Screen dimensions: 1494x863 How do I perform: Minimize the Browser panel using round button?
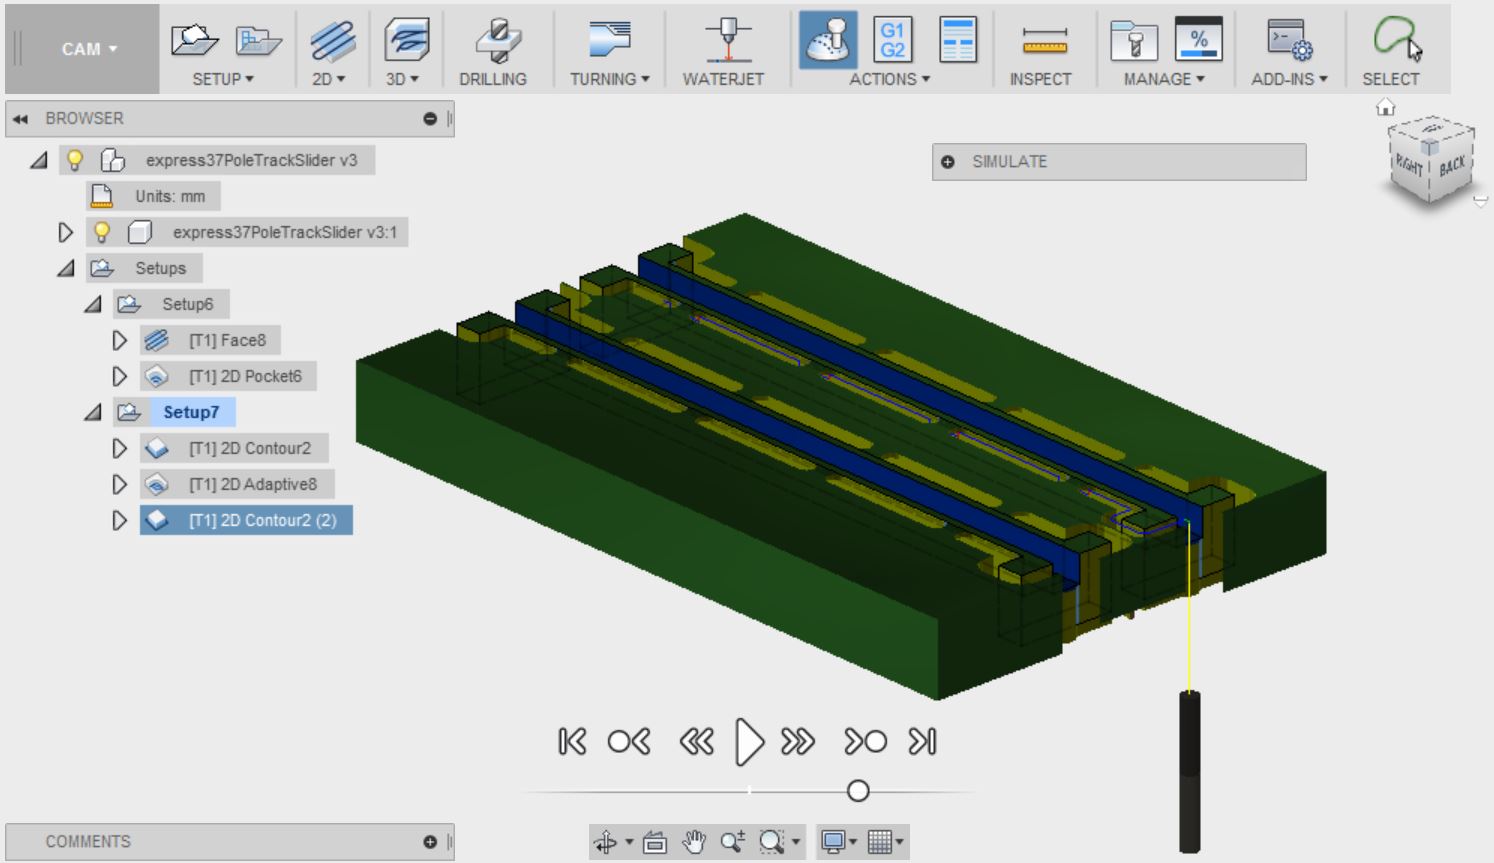[x=430, y=118]
